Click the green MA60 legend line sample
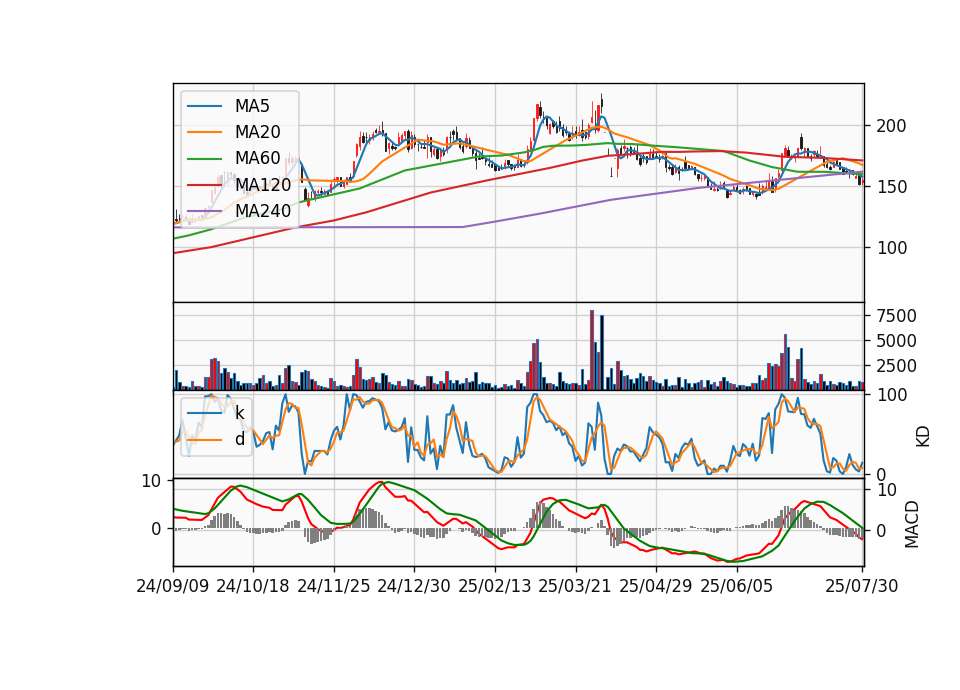960x690 pixels. (x=204, y=159)
